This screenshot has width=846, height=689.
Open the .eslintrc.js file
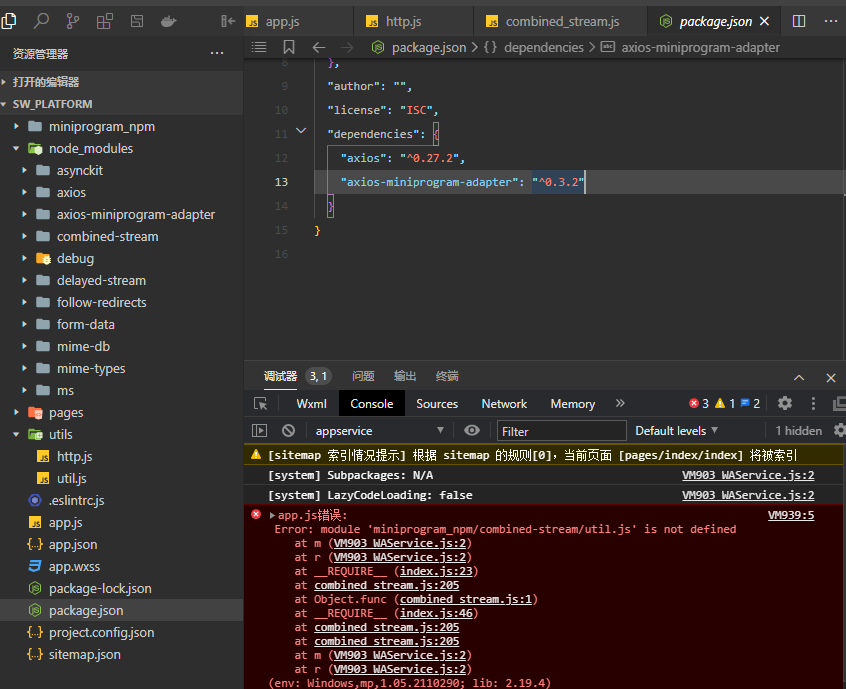77,501
